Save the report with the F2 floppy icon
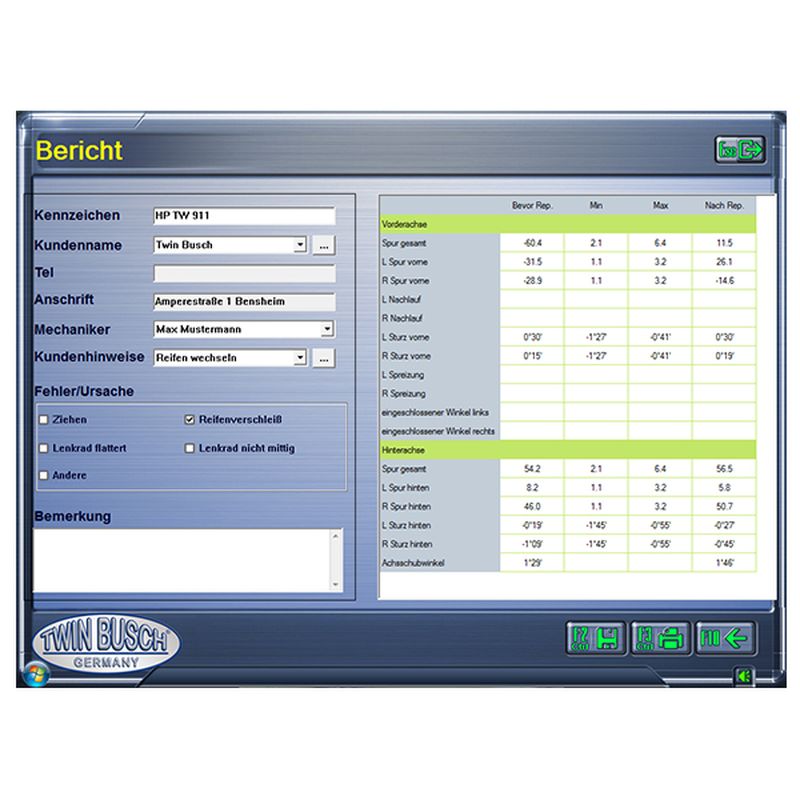Image resolution: width=800 pixels, height=800 pixels. [596, 637]
